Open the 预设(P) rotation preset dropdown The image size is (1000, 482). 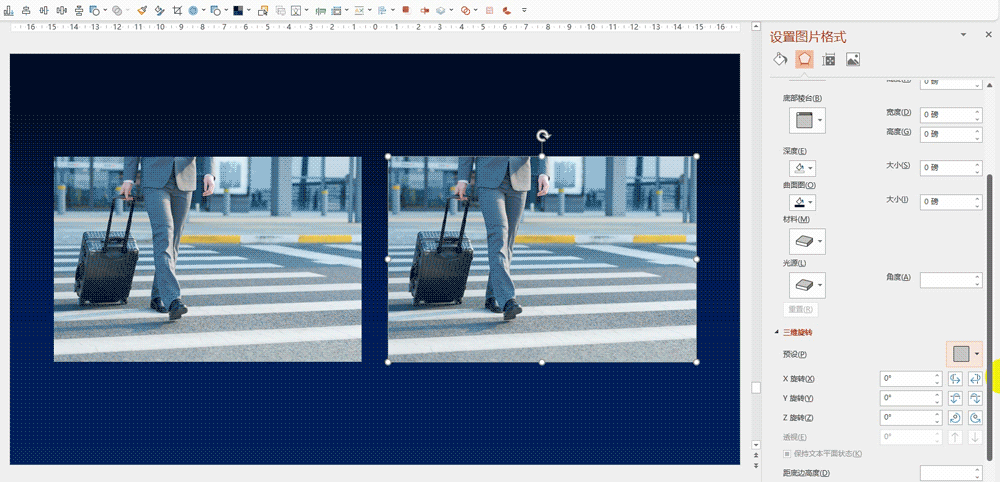[x=964, y=353]
